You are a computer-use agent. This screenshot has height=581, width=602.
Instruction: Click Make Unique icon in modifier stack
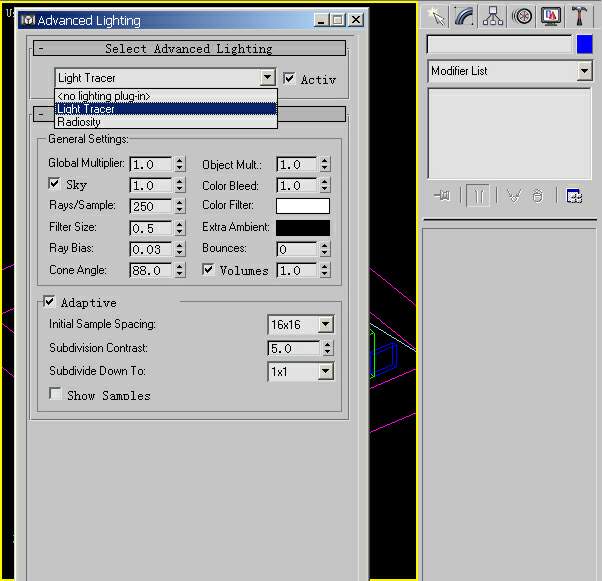click(x=514, y=196)
